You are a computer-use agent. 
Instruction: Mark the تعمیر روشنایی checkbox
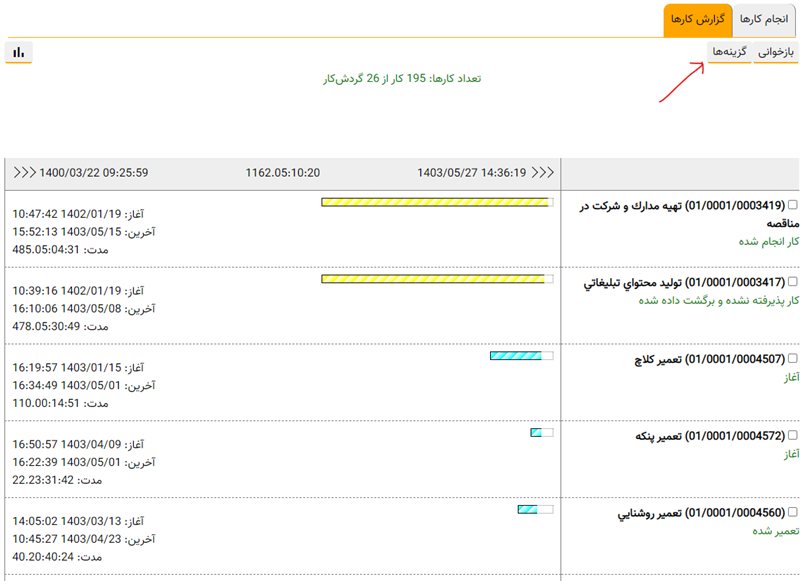click(794, 513)
